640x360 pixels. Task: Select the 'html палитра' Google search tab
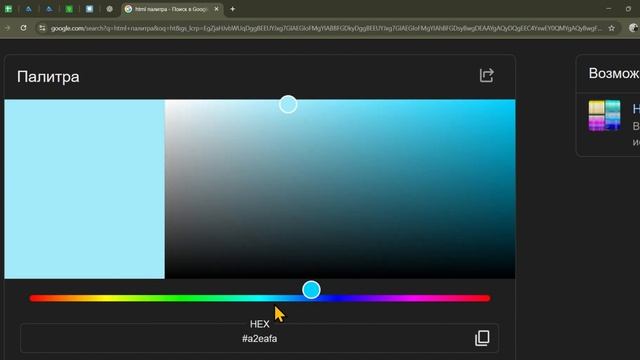[171, 9]
